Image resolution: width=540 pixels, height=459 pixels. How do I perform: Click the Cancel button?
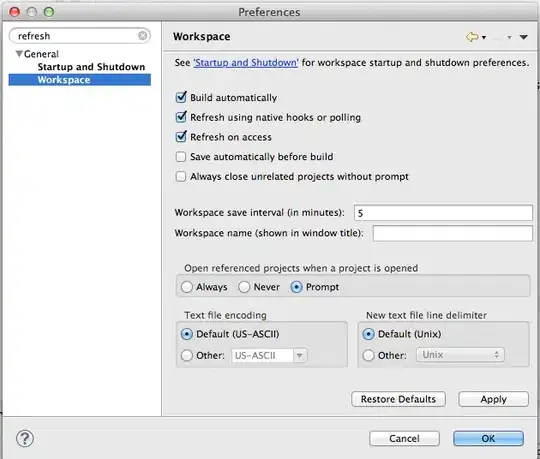pyautogui.click(x=404, y=438)
